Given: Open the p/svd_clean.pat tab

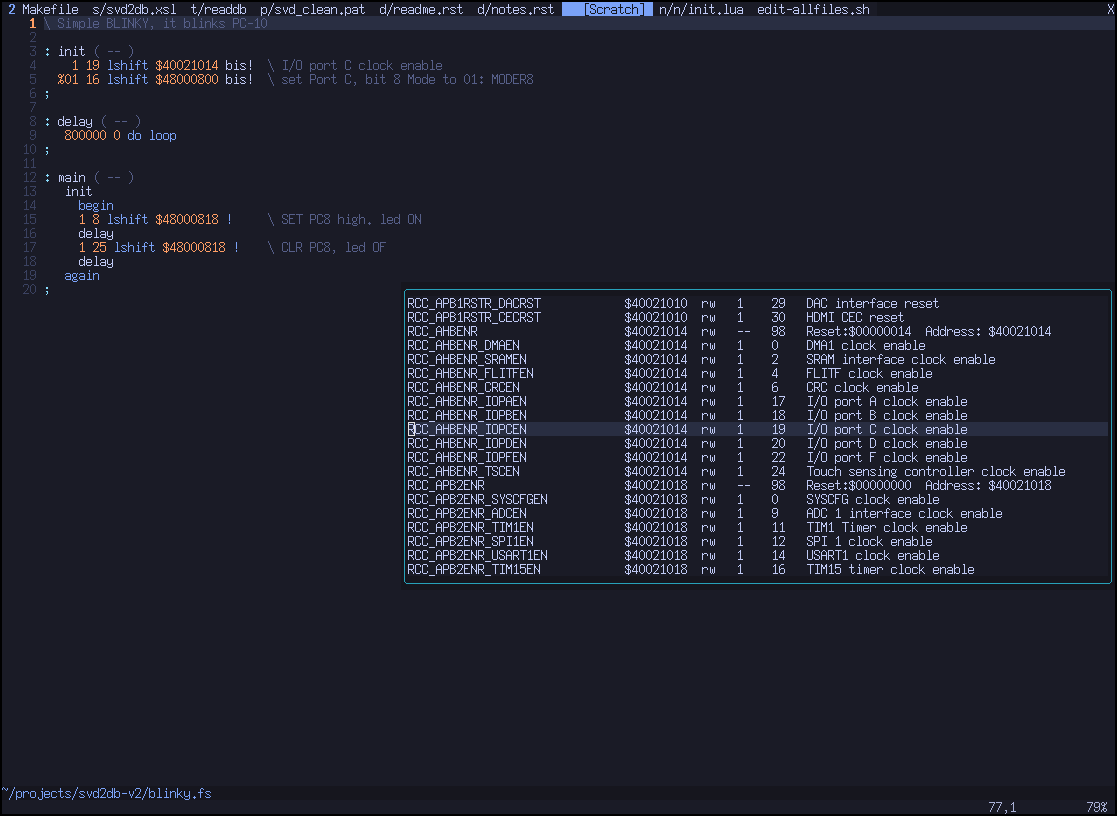Looking at the screenshot, I should pyautogui.click(x=312, y=9).
